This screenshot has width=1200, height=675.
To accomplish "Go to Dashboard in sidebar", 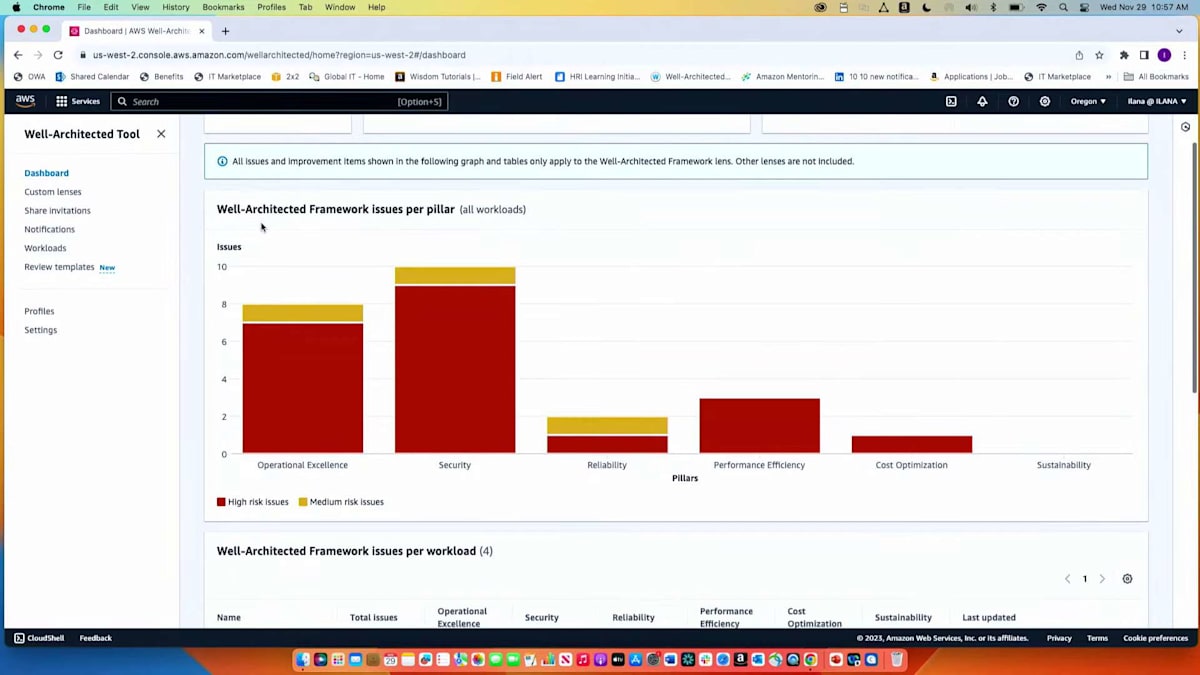I will pyautogui.click(x=46, y=173).
